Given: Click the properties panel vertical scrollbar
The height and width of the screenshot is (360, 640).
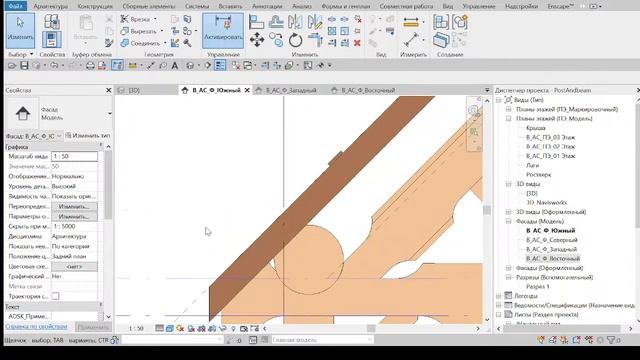Looking at the screenshot, I should tap(108, 186).
